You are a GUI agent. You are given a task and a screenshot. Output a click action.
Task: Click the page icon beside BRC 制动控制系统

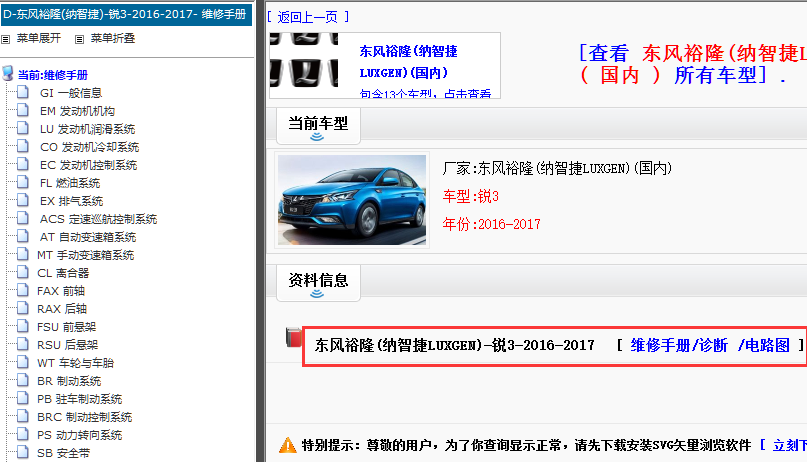pos(23,417)
